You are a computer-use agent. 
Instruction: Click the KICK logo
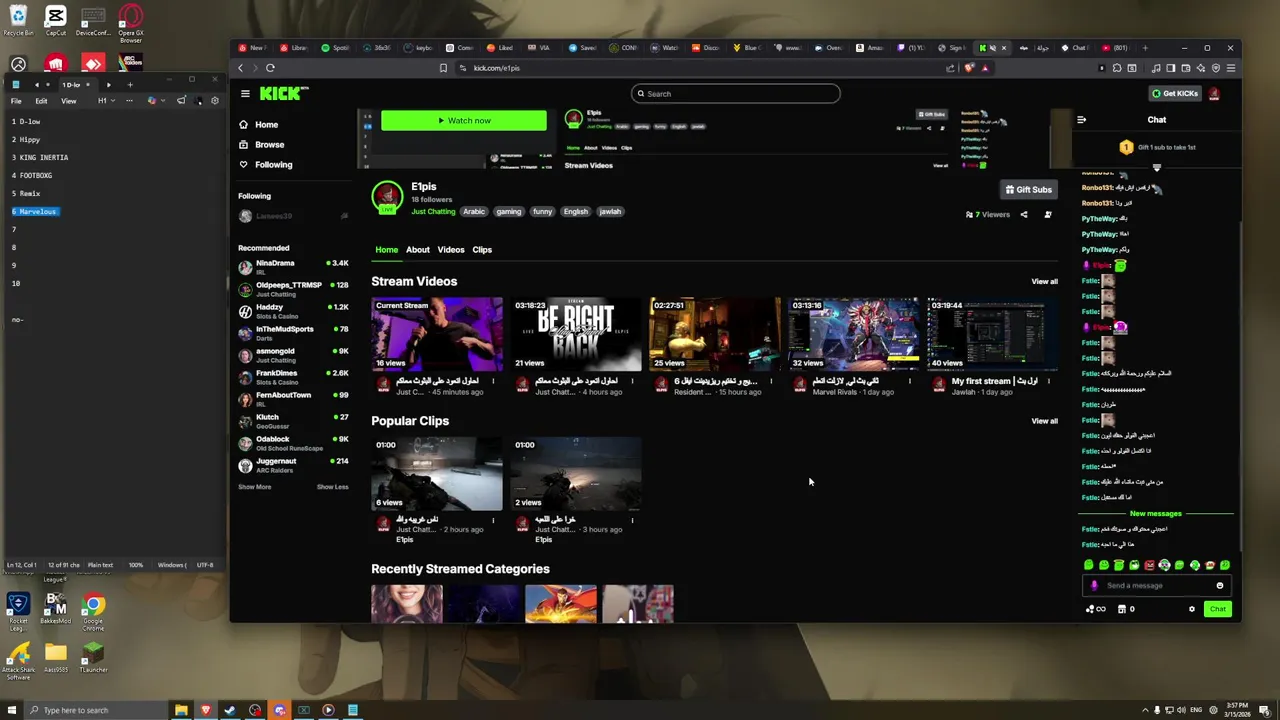(284, 93)
